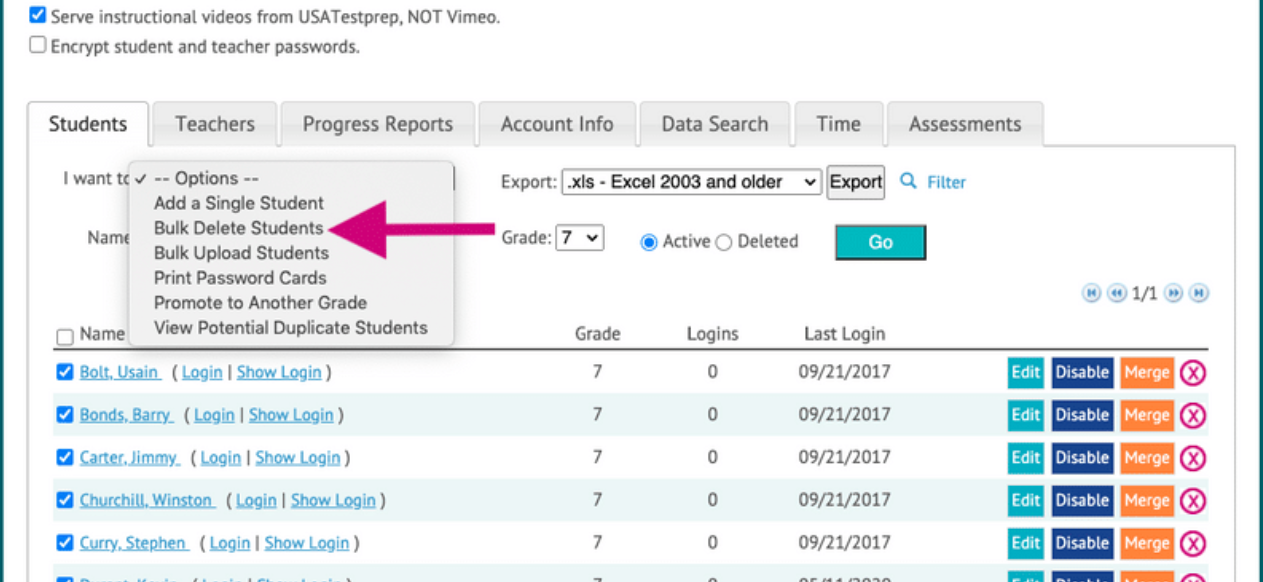The height and width of the screenshot is (582, 1263).
Task: Jump to last page of student list
Action: pos(1198,293)
